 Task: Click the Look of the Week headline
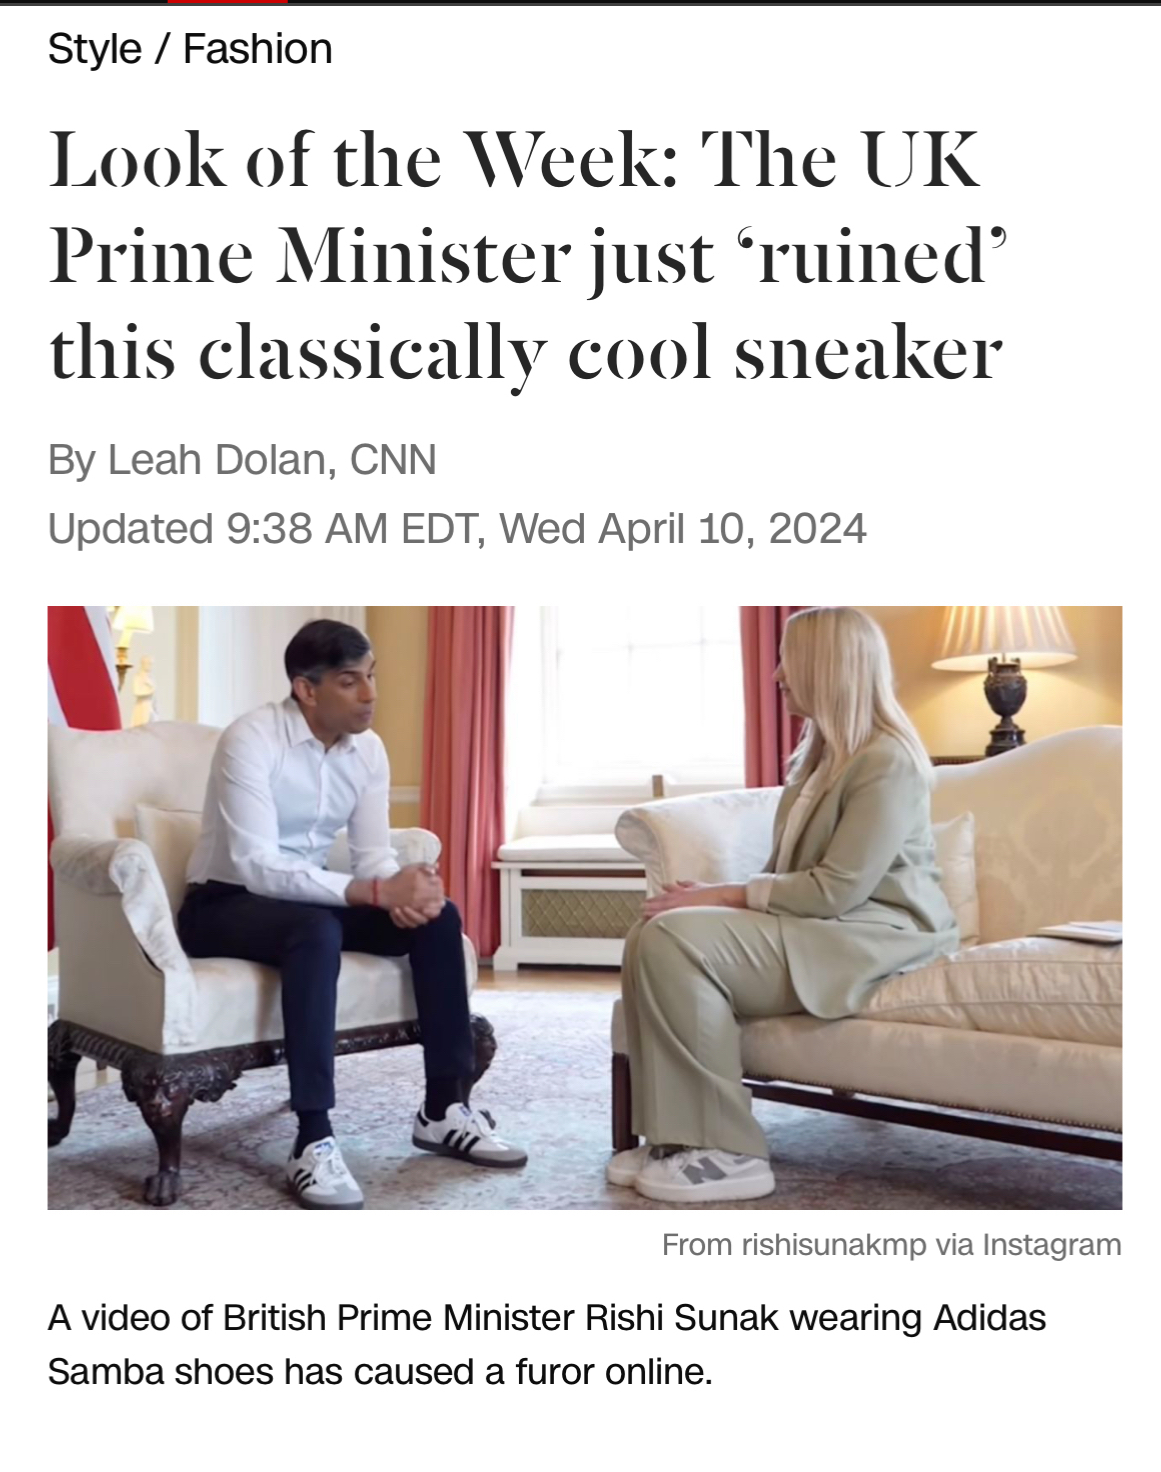click(527, 256)
